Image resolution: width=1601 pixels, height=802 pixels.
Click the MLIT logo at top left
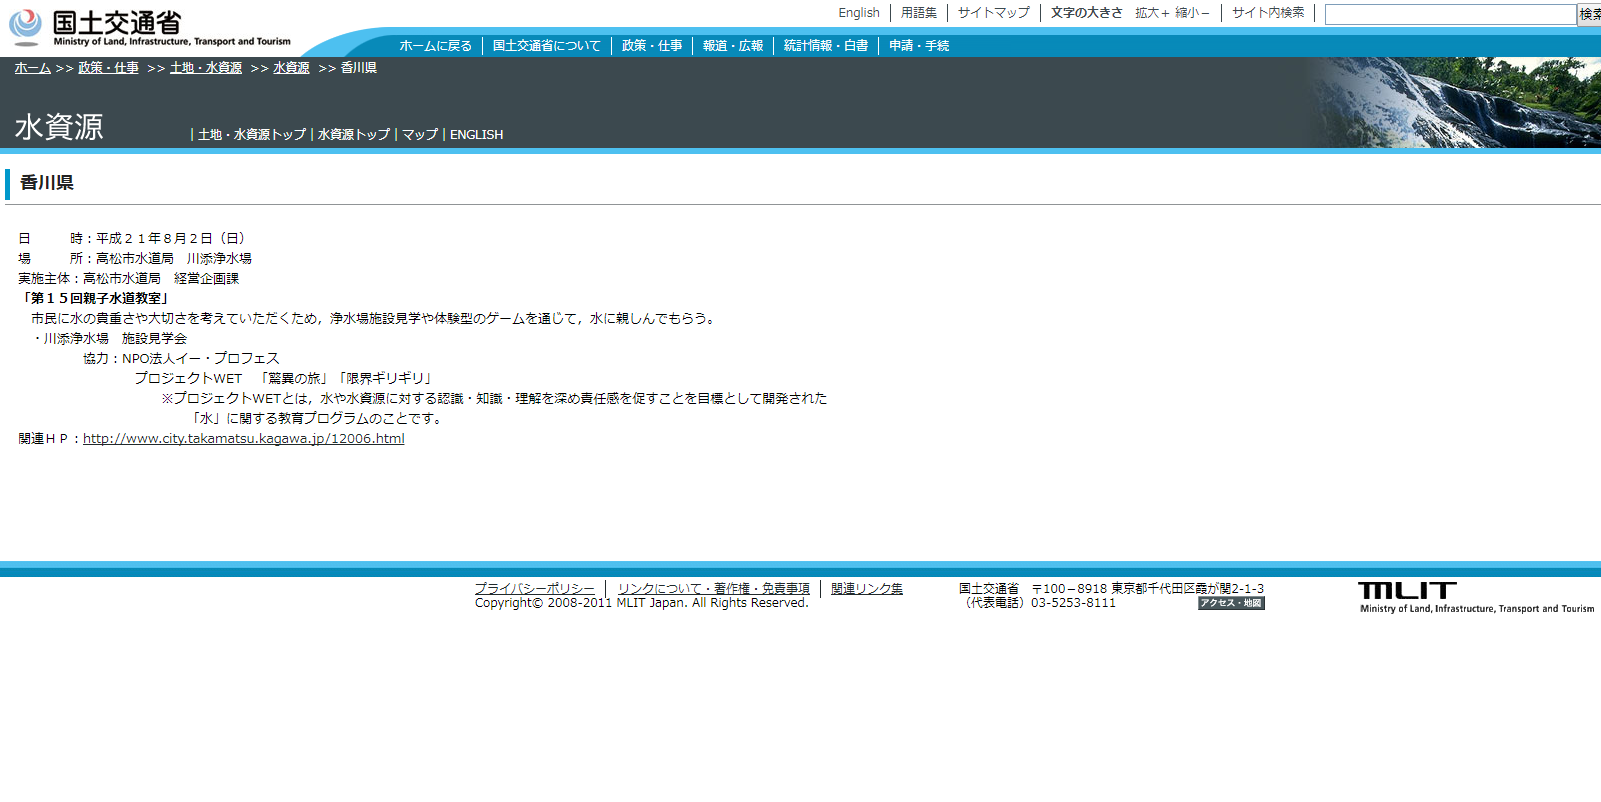150,28
